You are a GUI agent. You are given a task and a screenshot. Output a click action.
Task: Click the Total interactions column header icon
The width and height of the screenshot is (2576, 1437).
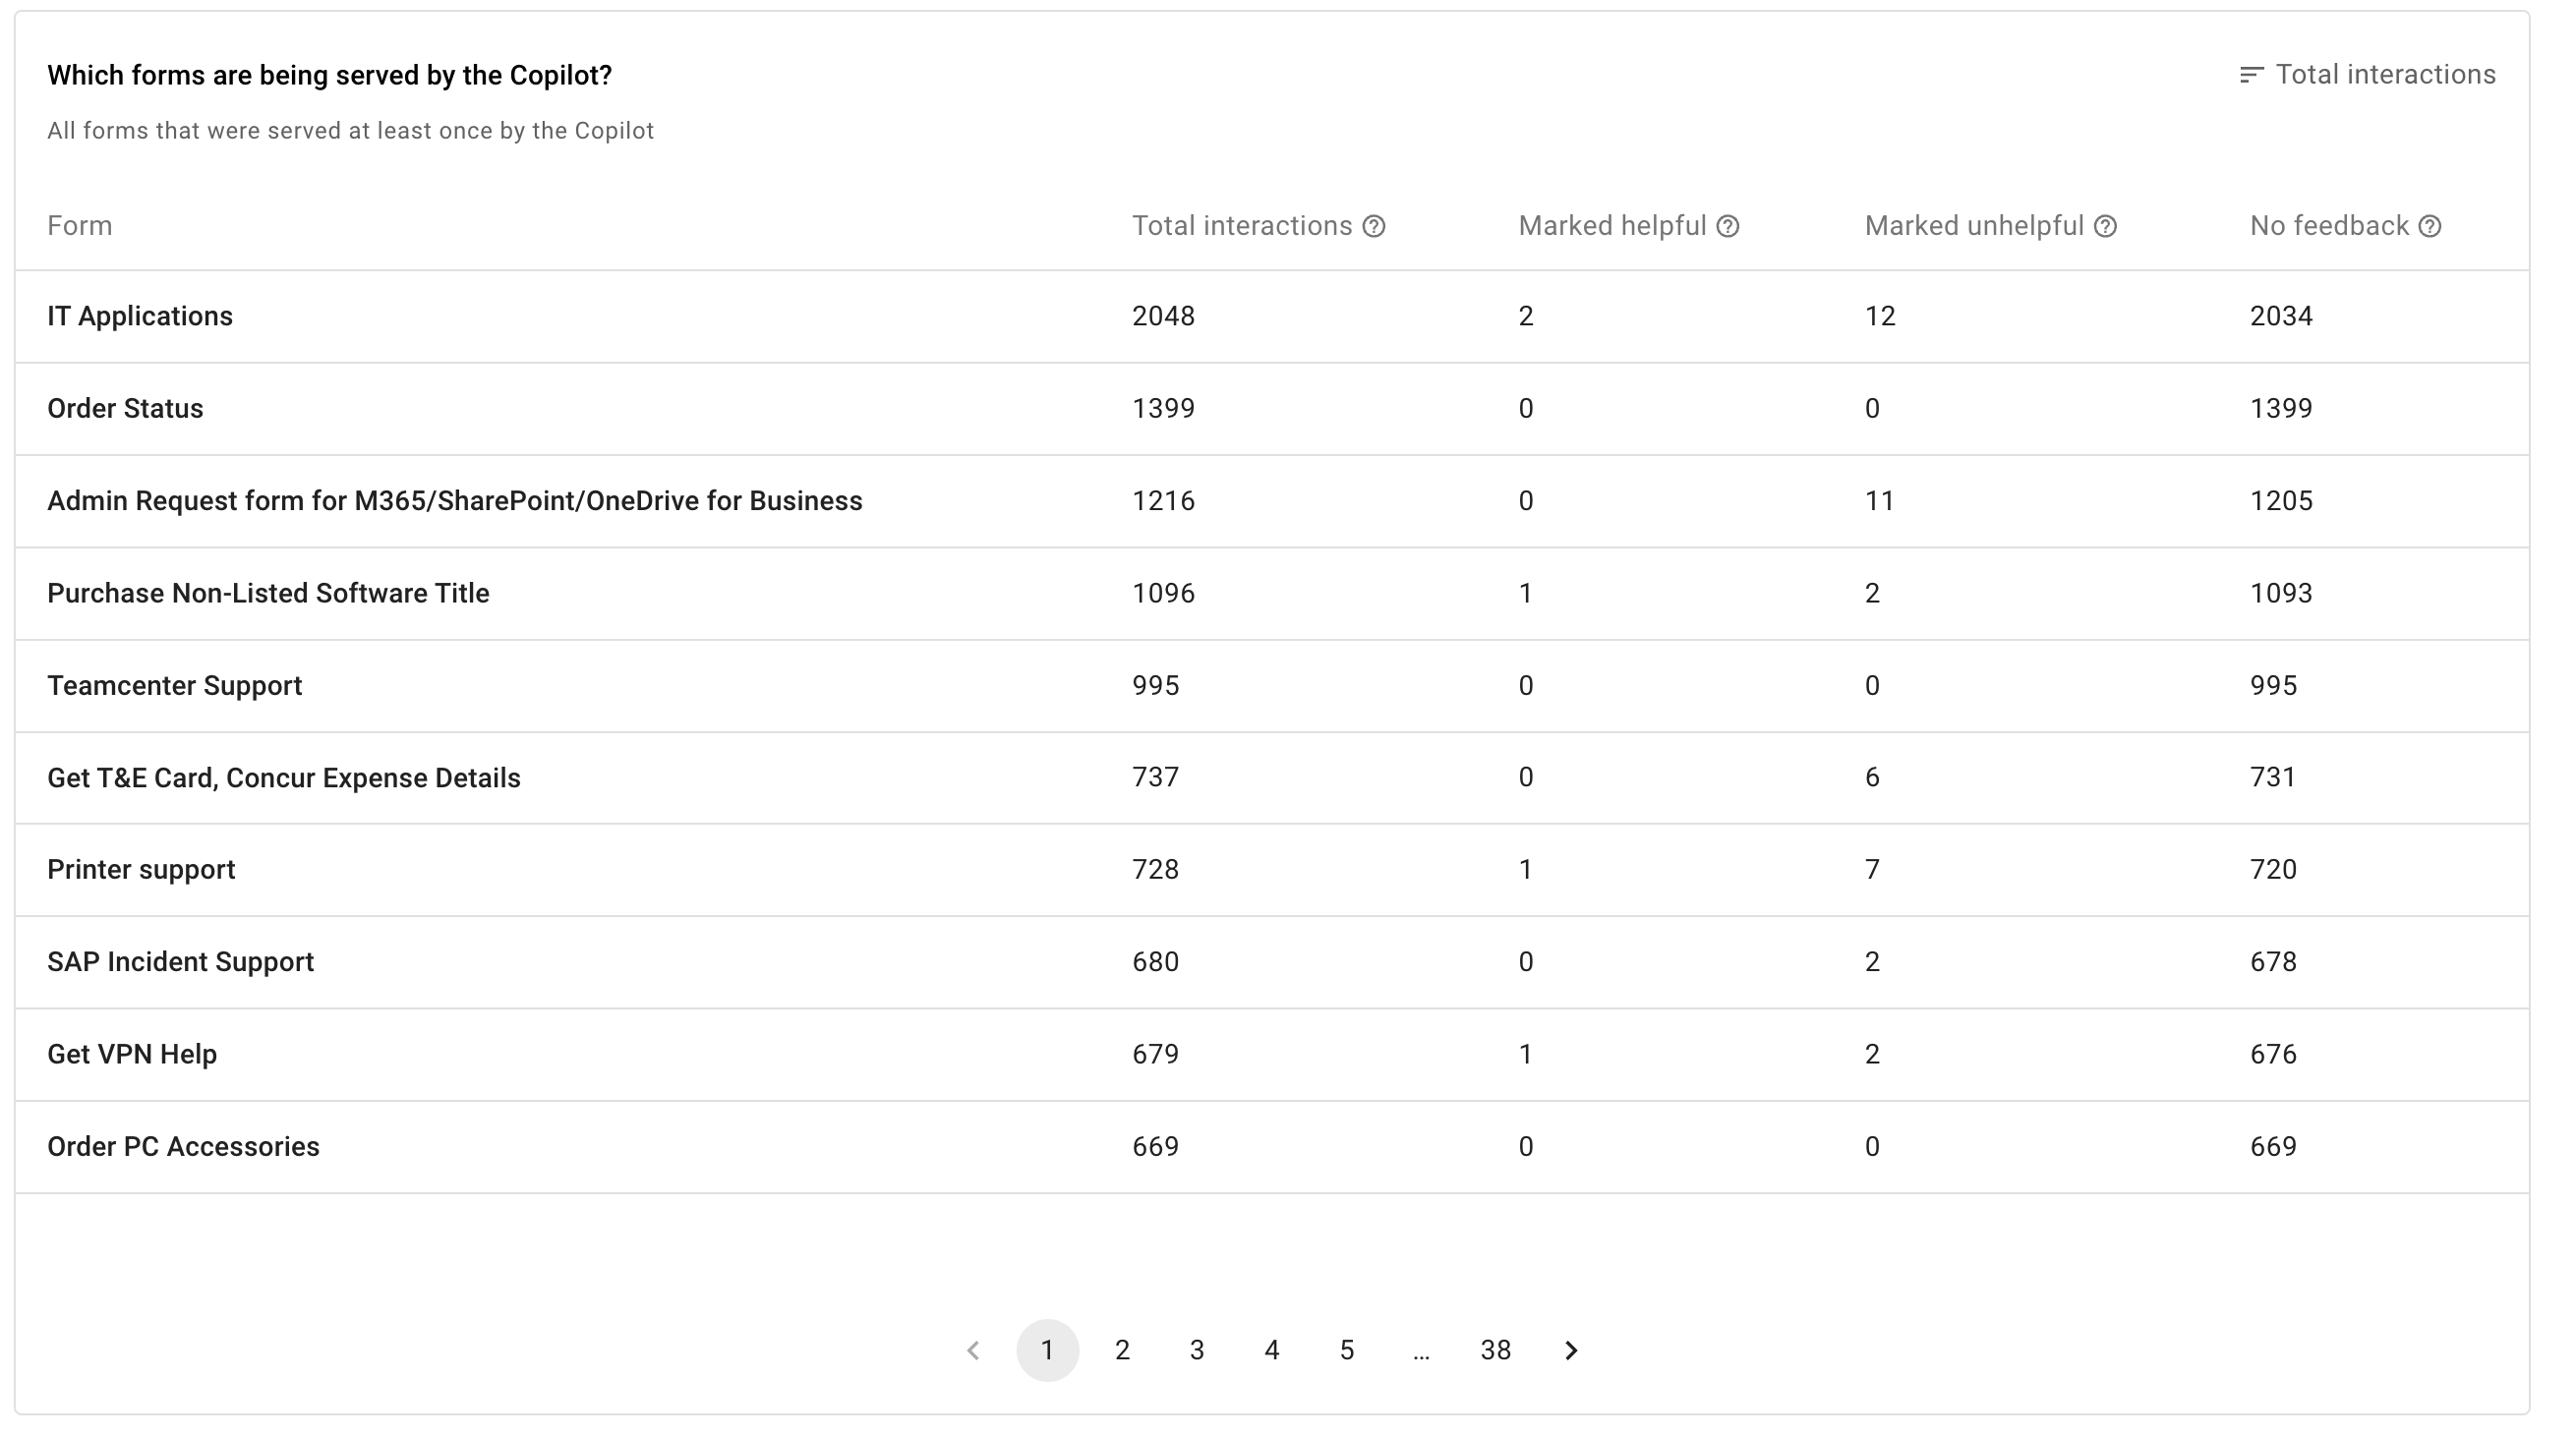tap(1380, 225)
